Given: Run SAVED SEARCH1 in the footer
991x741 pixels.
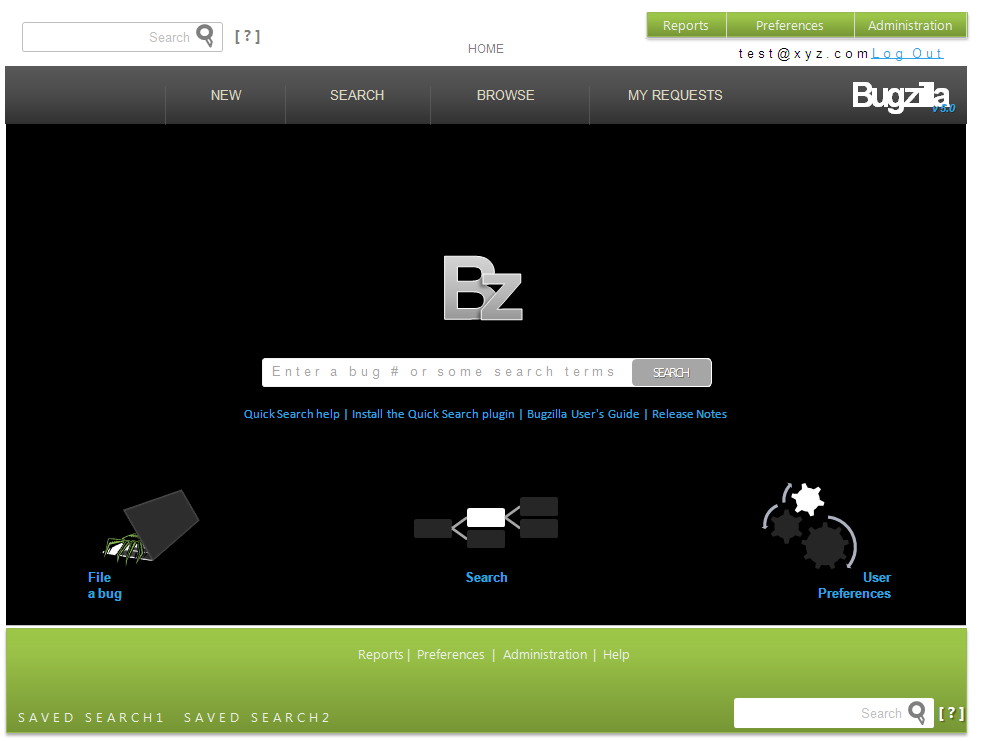Looking at the screenshot, I should [x=91, y=718].
